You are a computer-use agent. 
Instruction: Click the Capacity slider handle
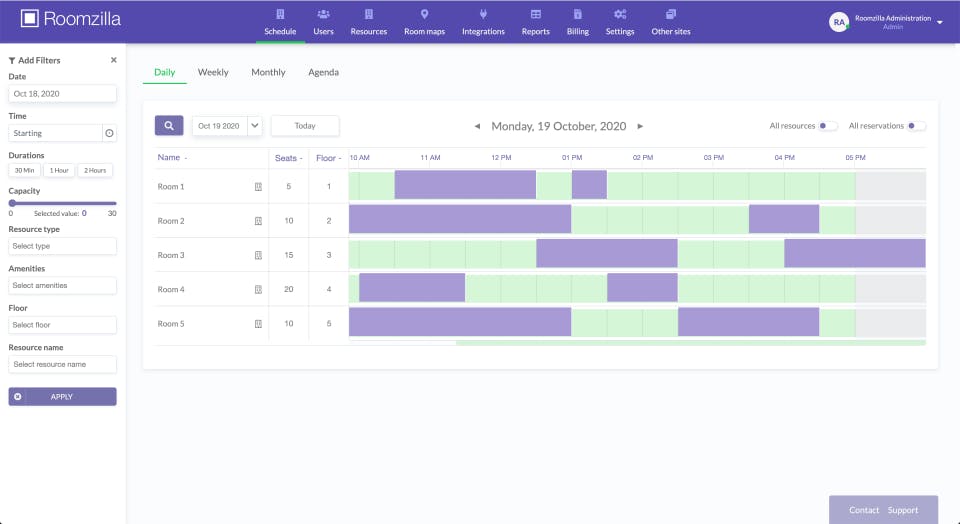[12, 203]
